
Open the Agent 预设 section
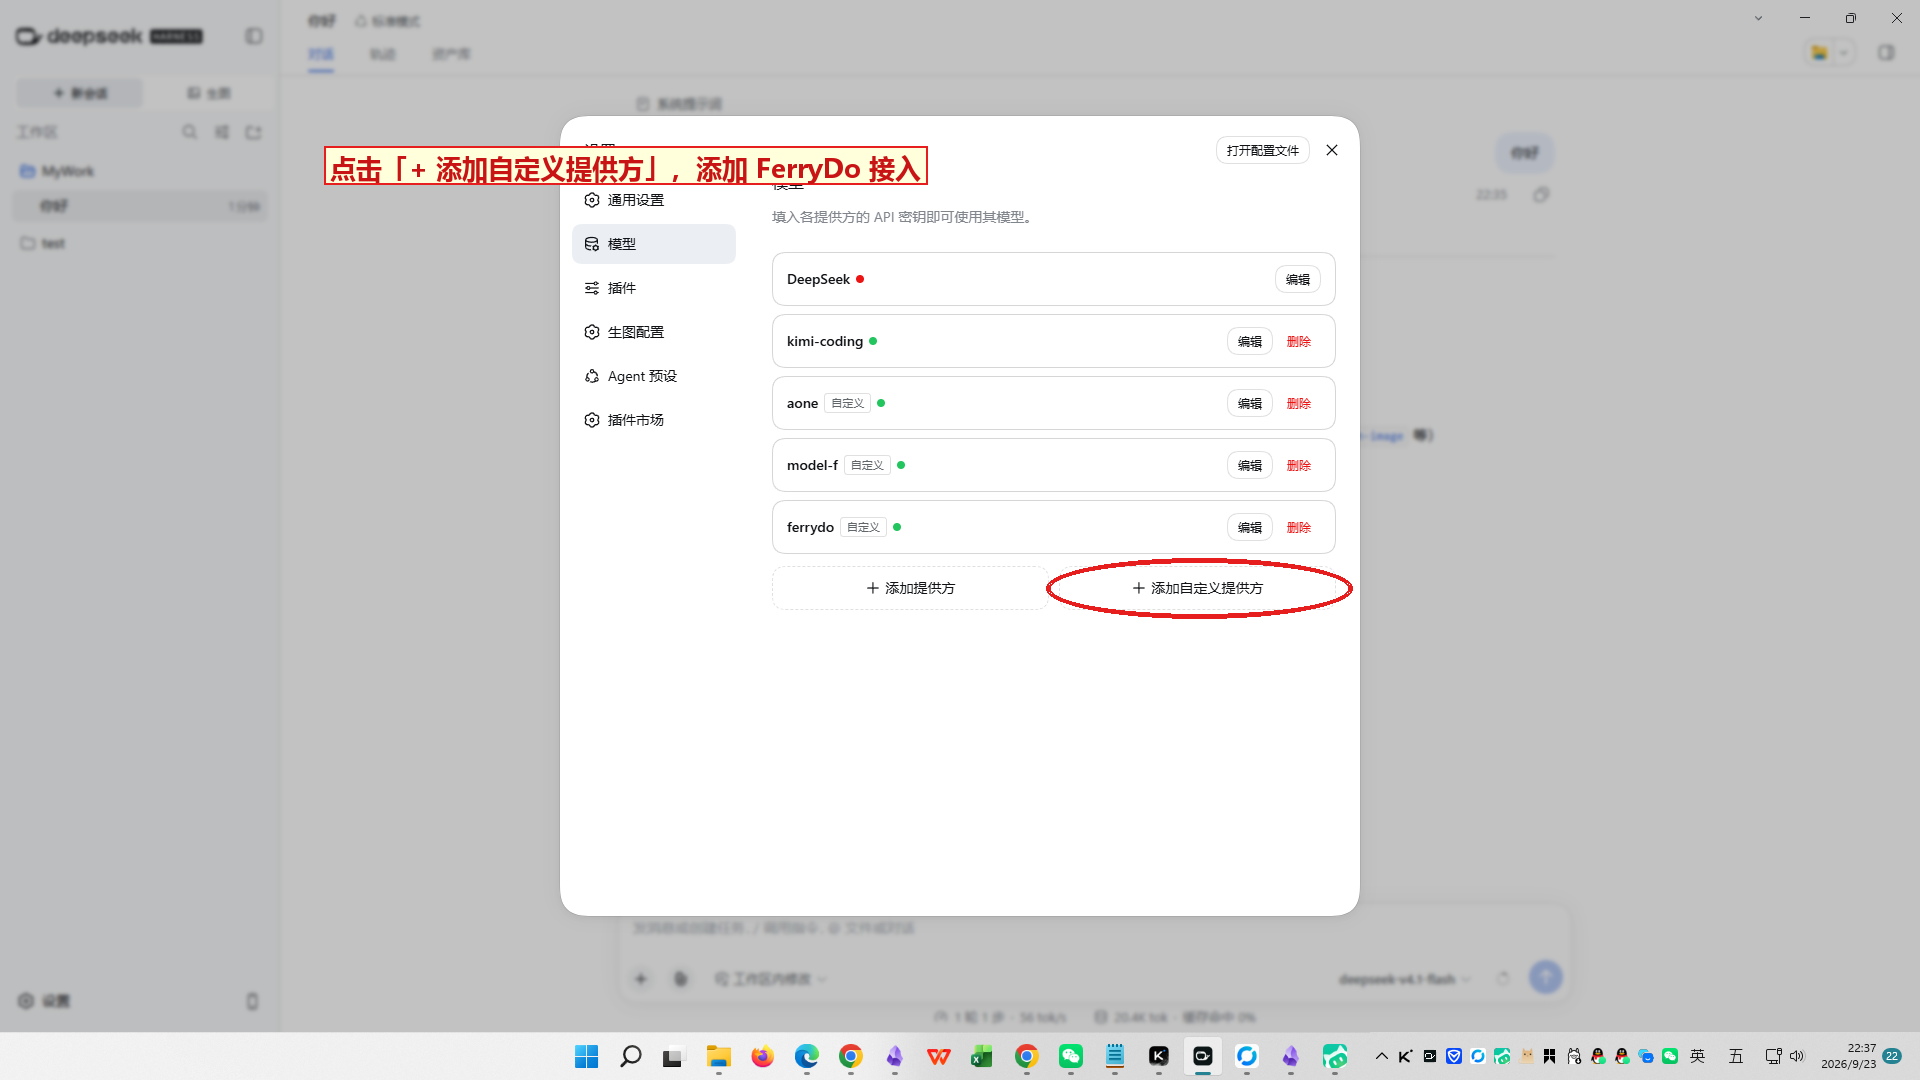point(653,376)
